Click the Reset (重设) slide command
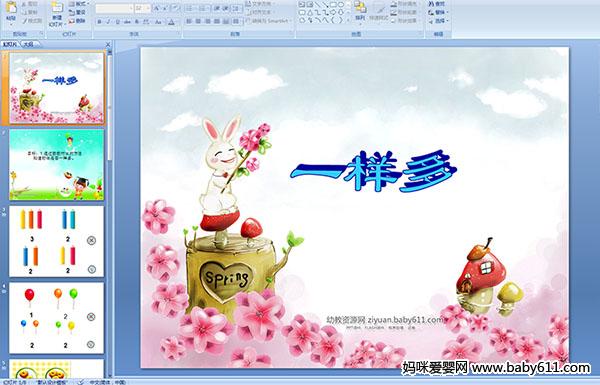 tap(78, 12)
